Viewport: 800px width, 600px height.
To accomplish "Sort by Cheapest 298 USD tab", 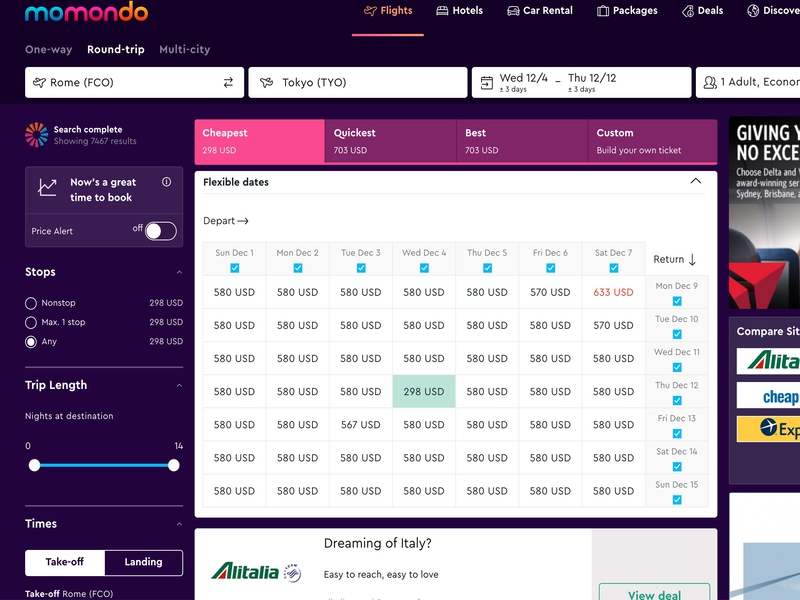I will (259, 141).
